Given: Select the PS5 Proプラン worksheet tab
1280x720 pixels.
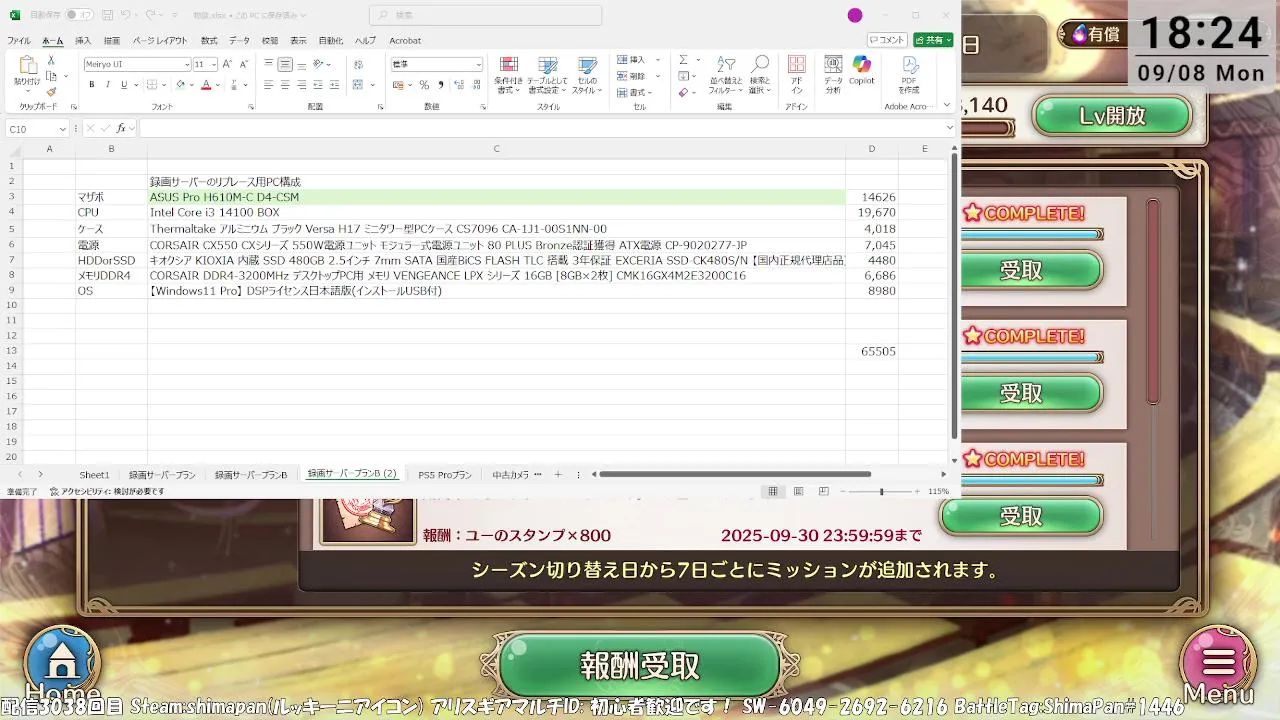Looking at the screenshot, I should pyautogui.click(x=445, y=475).
